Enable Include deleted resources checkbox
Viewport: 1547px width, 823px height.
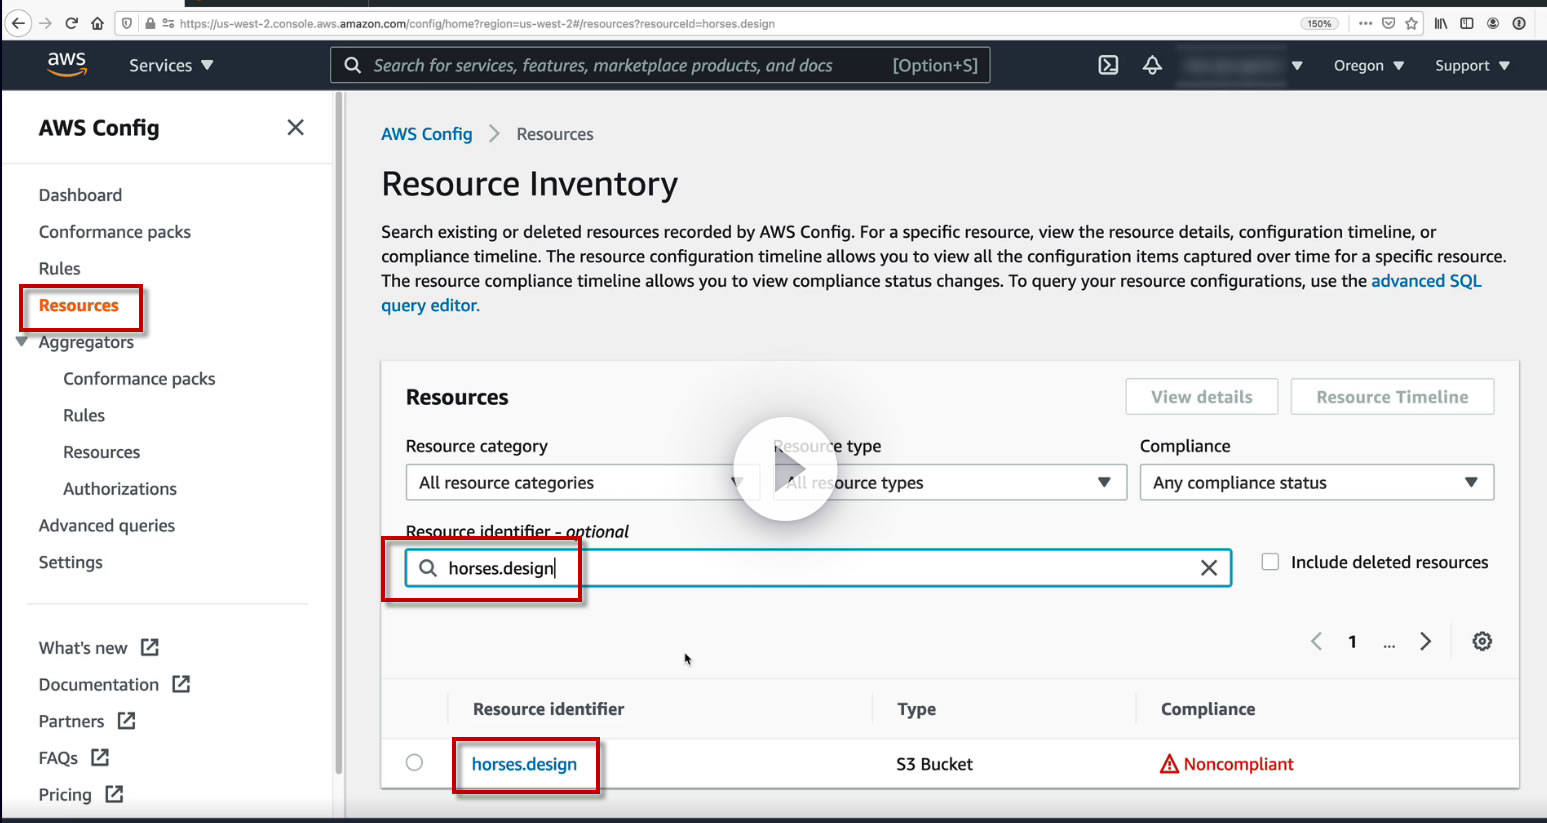point(1270,562)
